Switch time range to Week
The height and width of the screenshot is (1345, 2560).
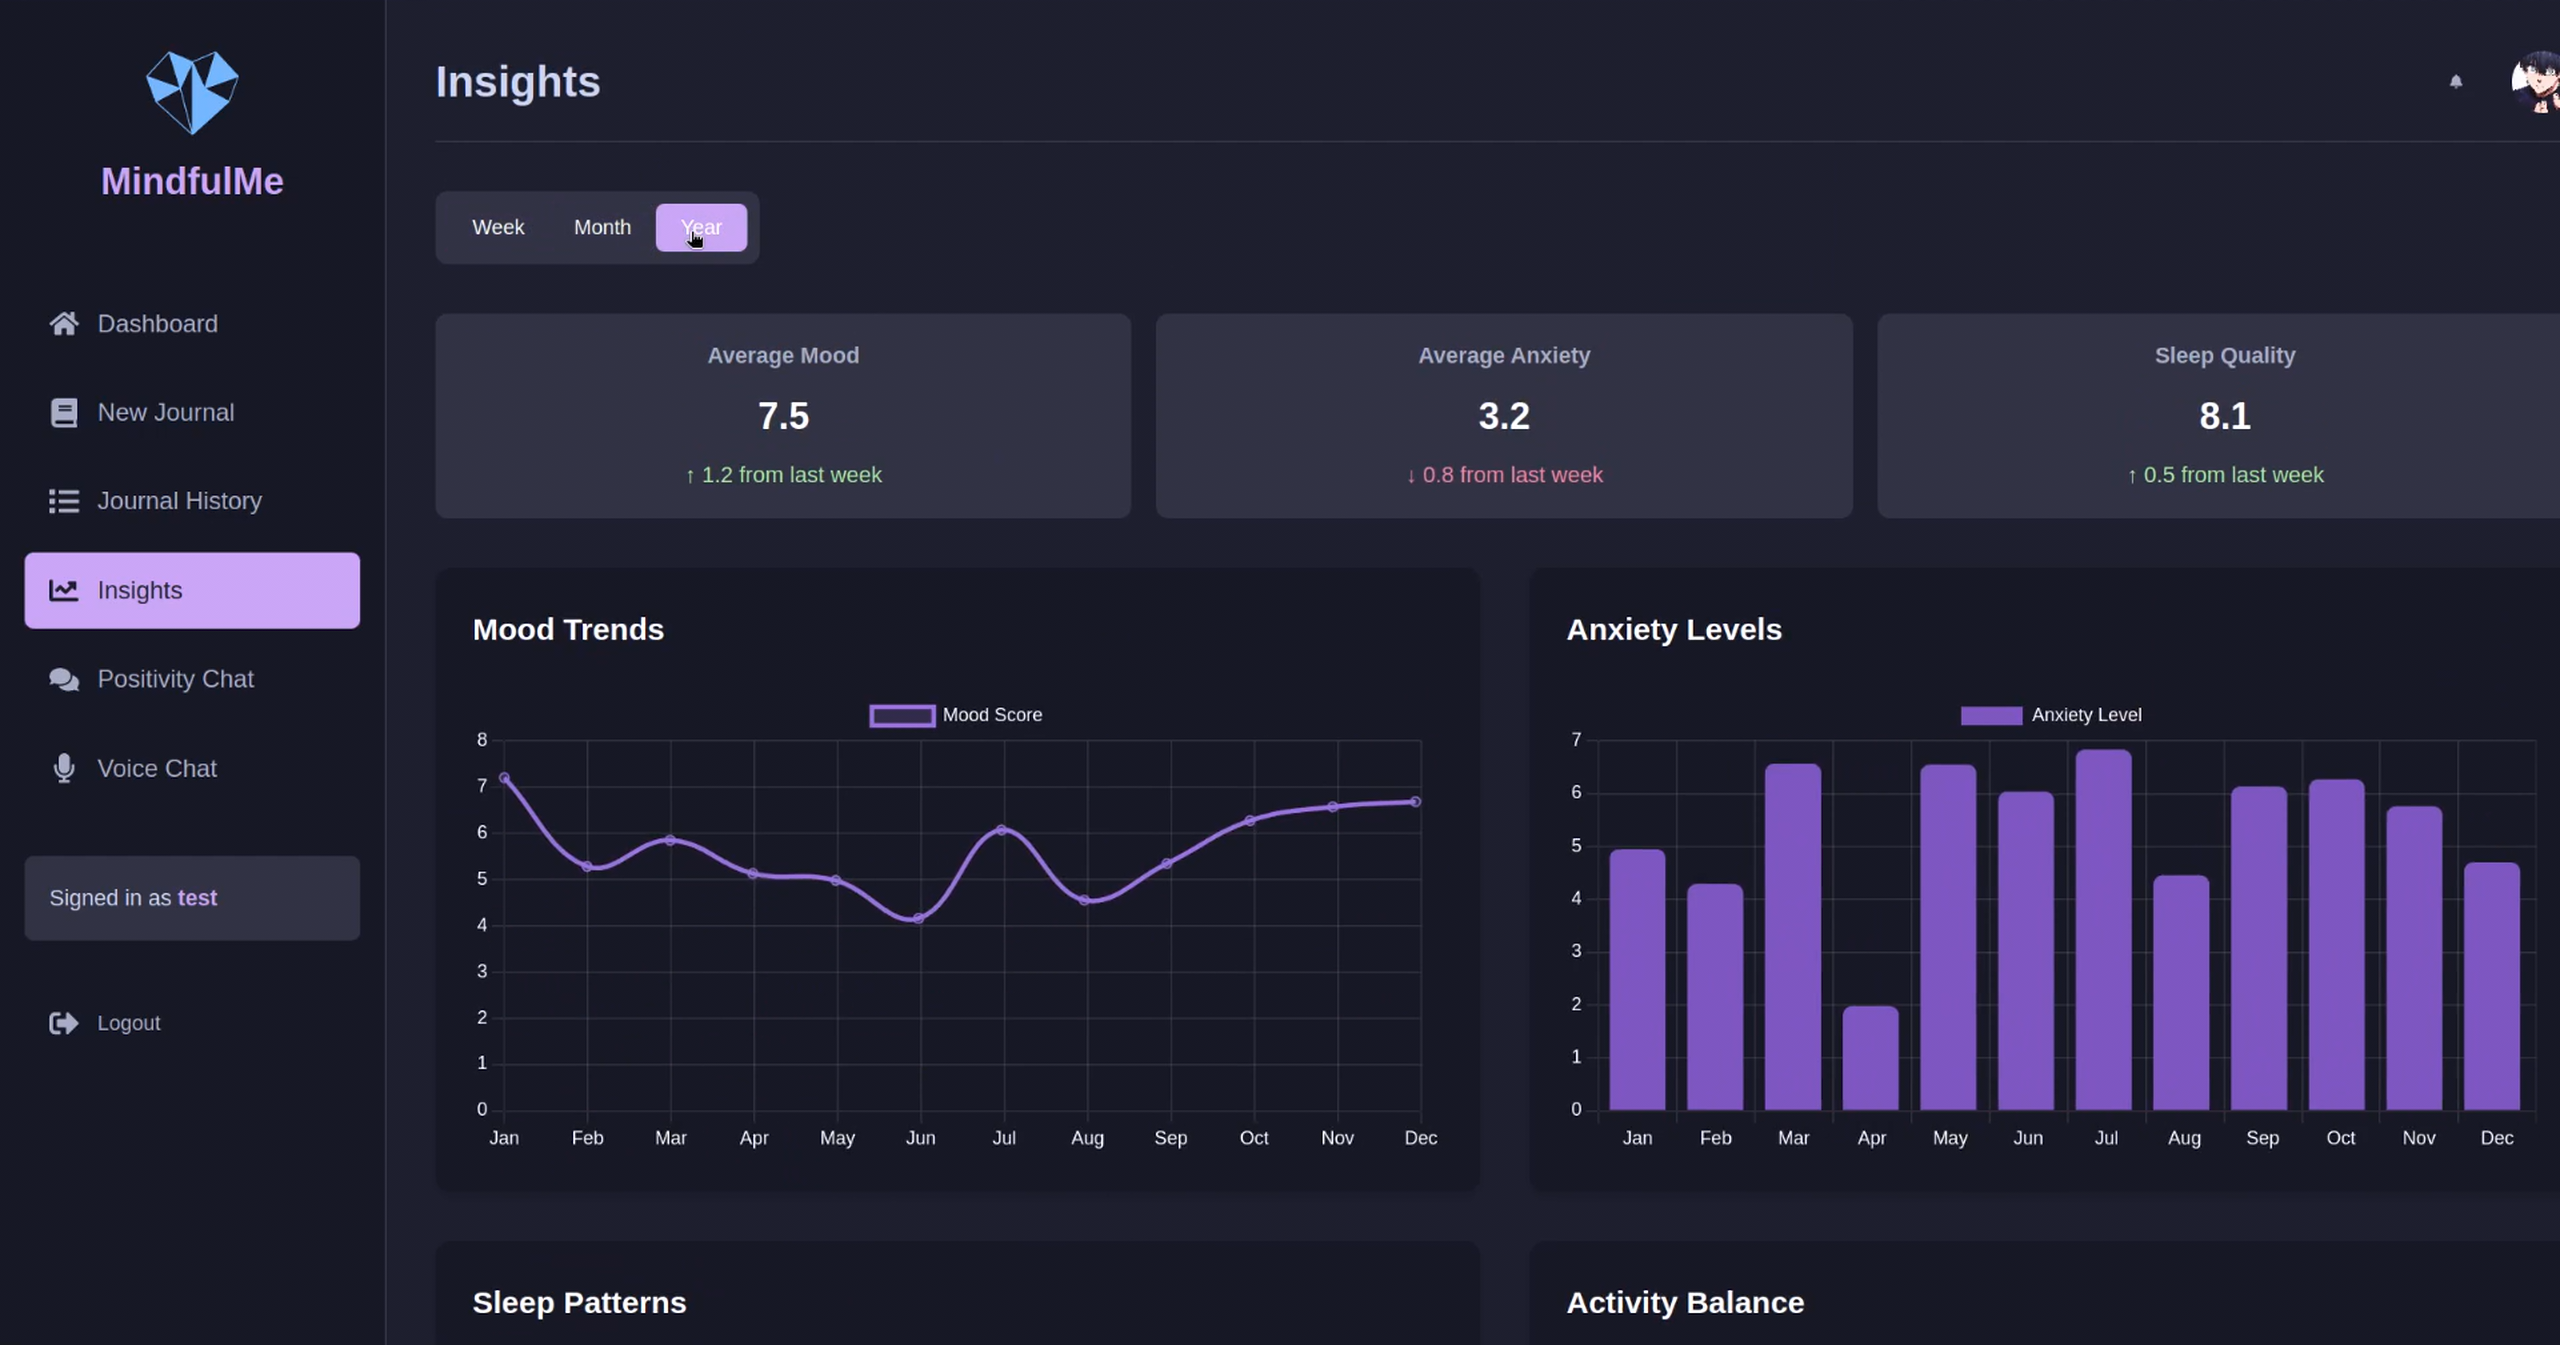point(498,227)
